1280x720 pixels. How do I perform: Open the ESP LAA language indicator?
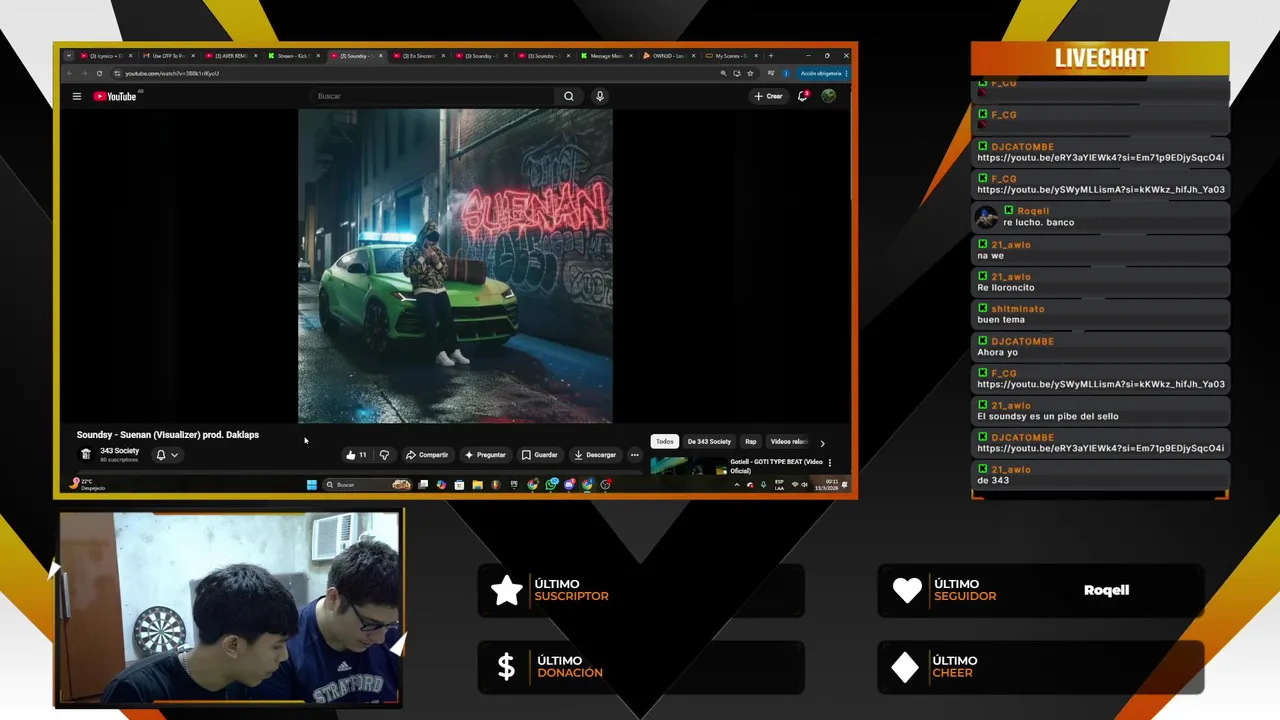pyautogui.click(x=779, y=484)
